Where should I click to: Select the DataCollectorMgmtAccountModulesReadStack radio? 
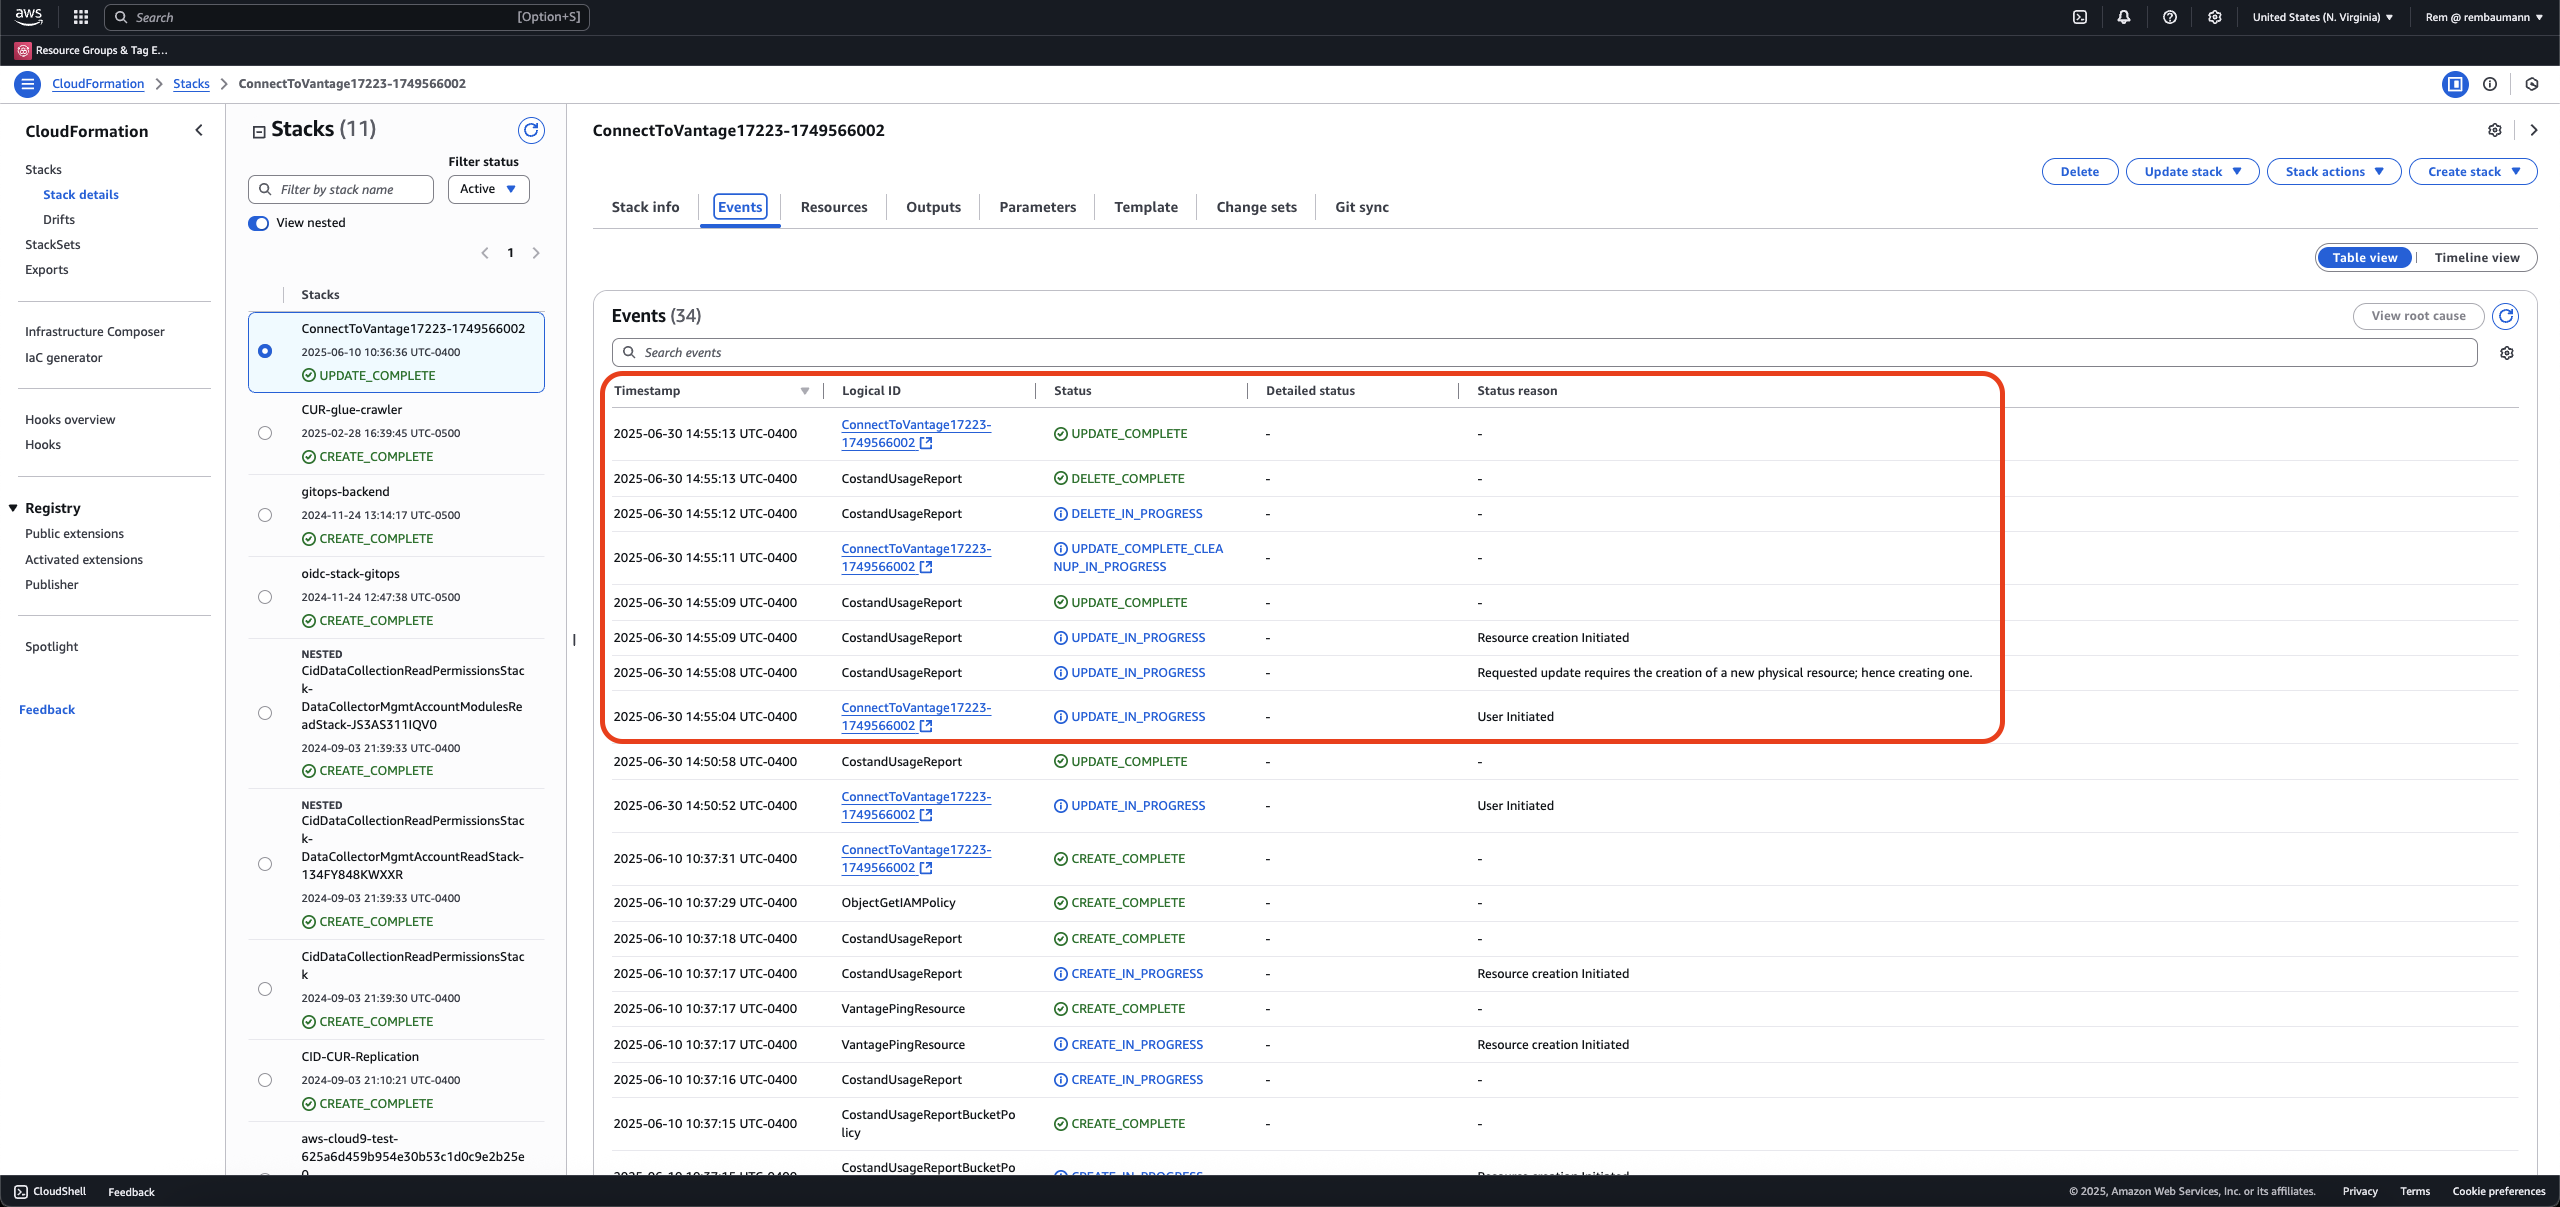point(265,713)
